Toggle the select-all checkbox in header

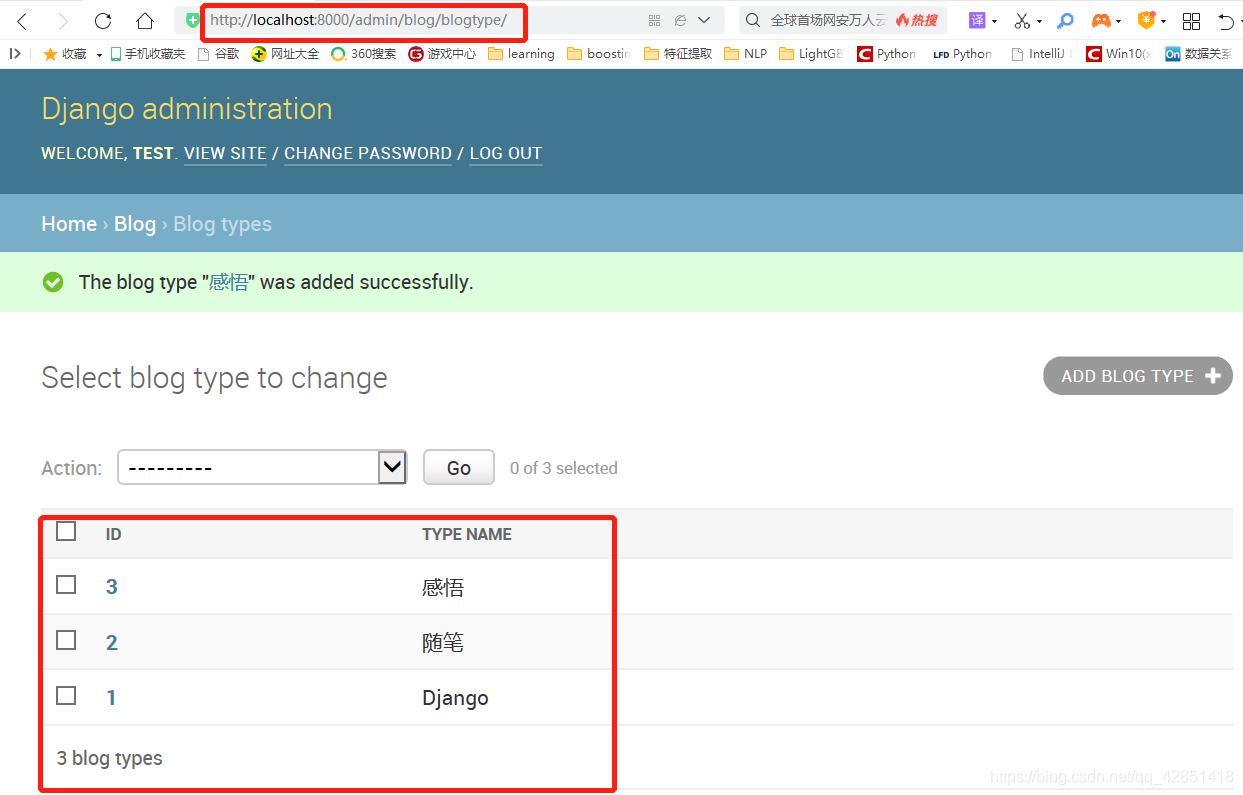(x=66, y=532)
